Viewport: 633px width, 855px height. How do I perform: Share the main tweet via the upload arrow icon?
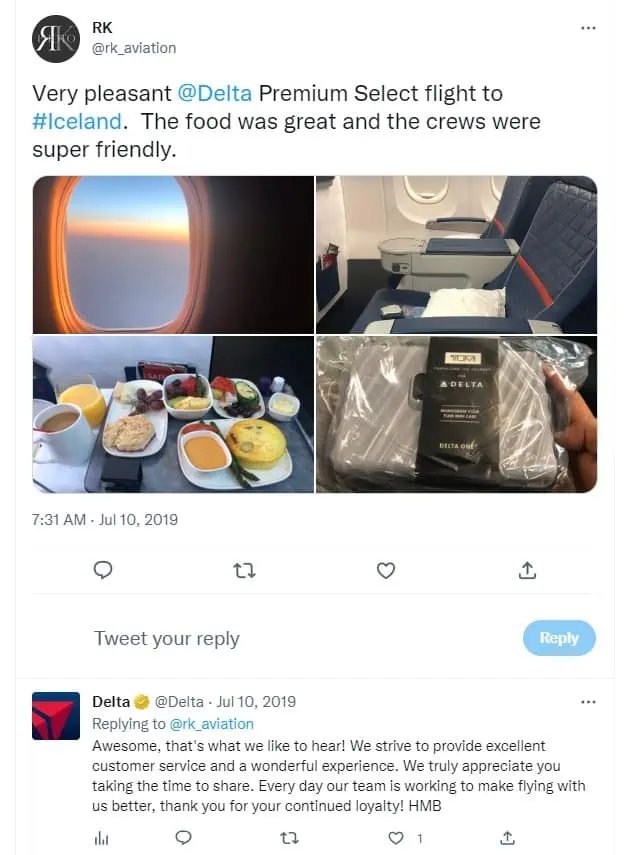click(x=527, y=570)
